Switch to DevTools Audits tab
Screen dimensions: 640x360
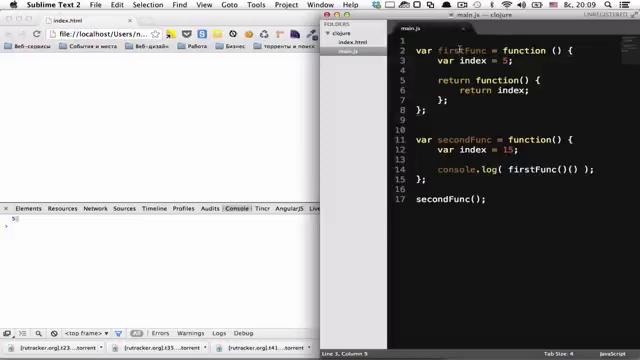[210, 209]
